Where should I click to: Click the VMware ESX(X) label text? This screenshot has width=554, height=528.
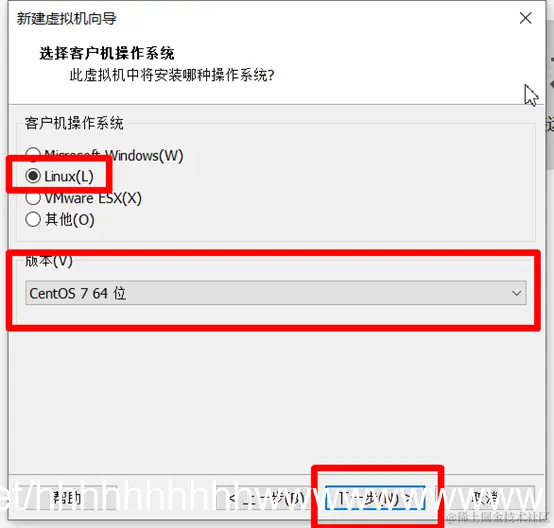(x=93, y=198)
